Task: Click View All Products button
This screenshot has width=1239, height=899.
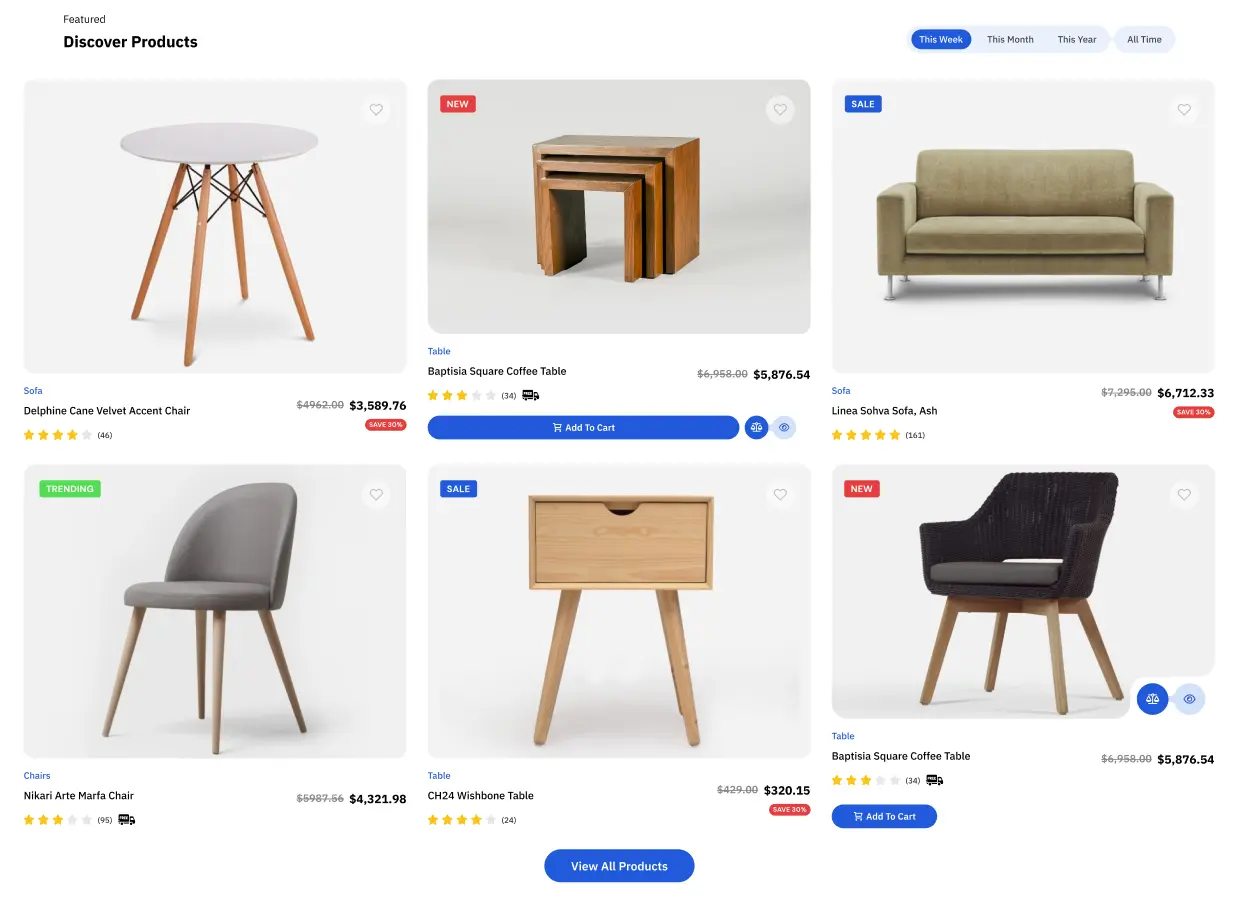Action: click(x=619, y=866)
